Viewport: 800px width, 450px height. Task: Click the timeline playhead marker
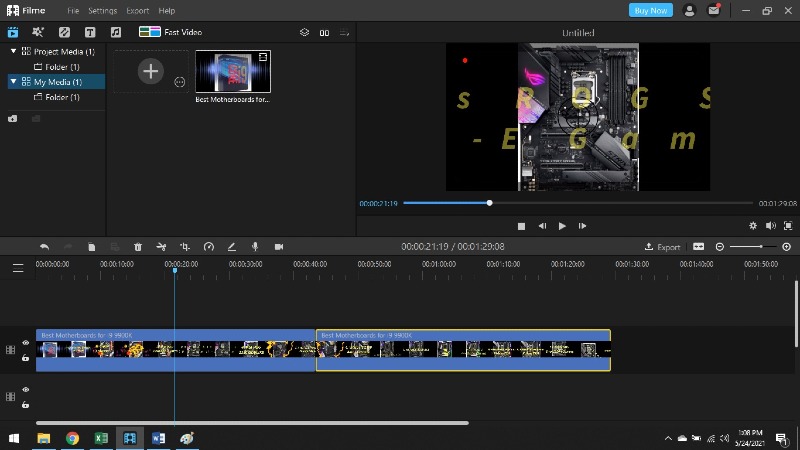tap(174, 270)
